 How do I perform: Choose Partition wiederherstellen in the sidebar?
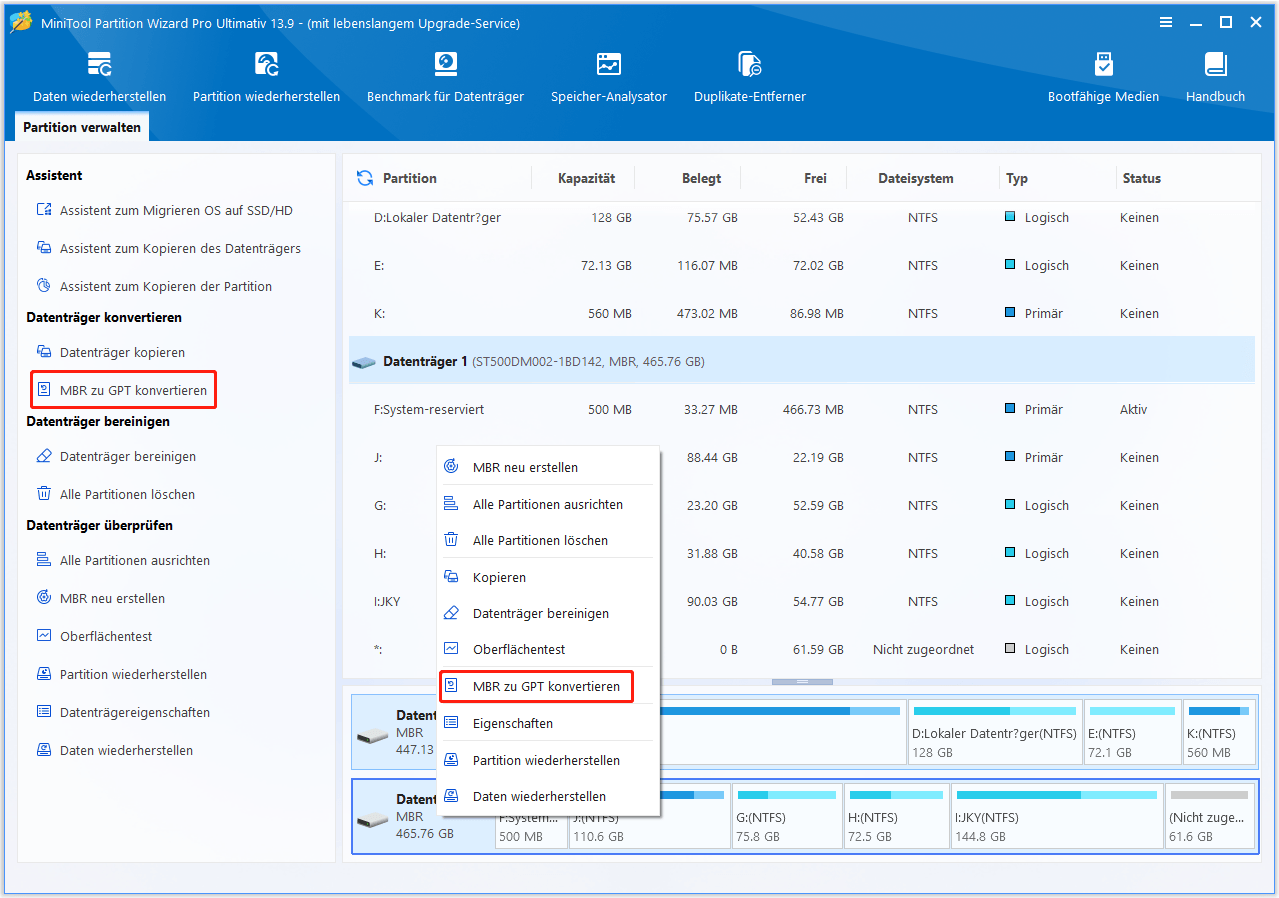pos(121,675)
